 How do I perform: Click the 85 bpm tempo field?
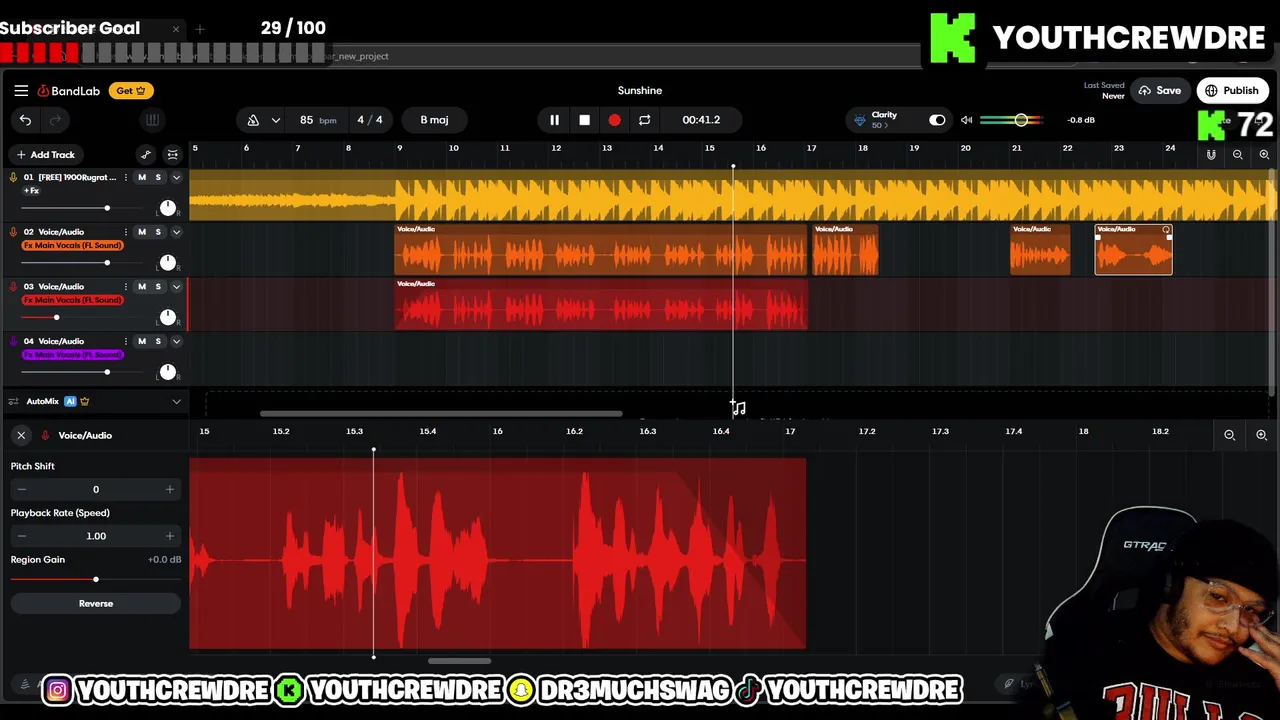click(317, 120)
